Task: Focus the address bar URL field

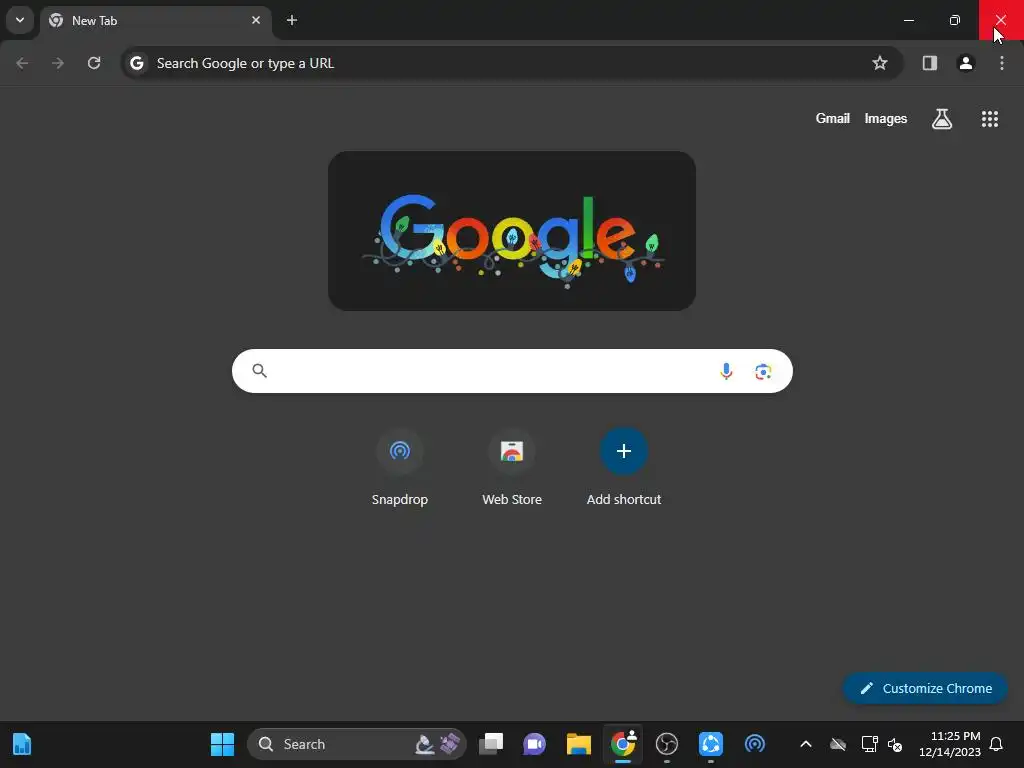Action: (511, 63)
